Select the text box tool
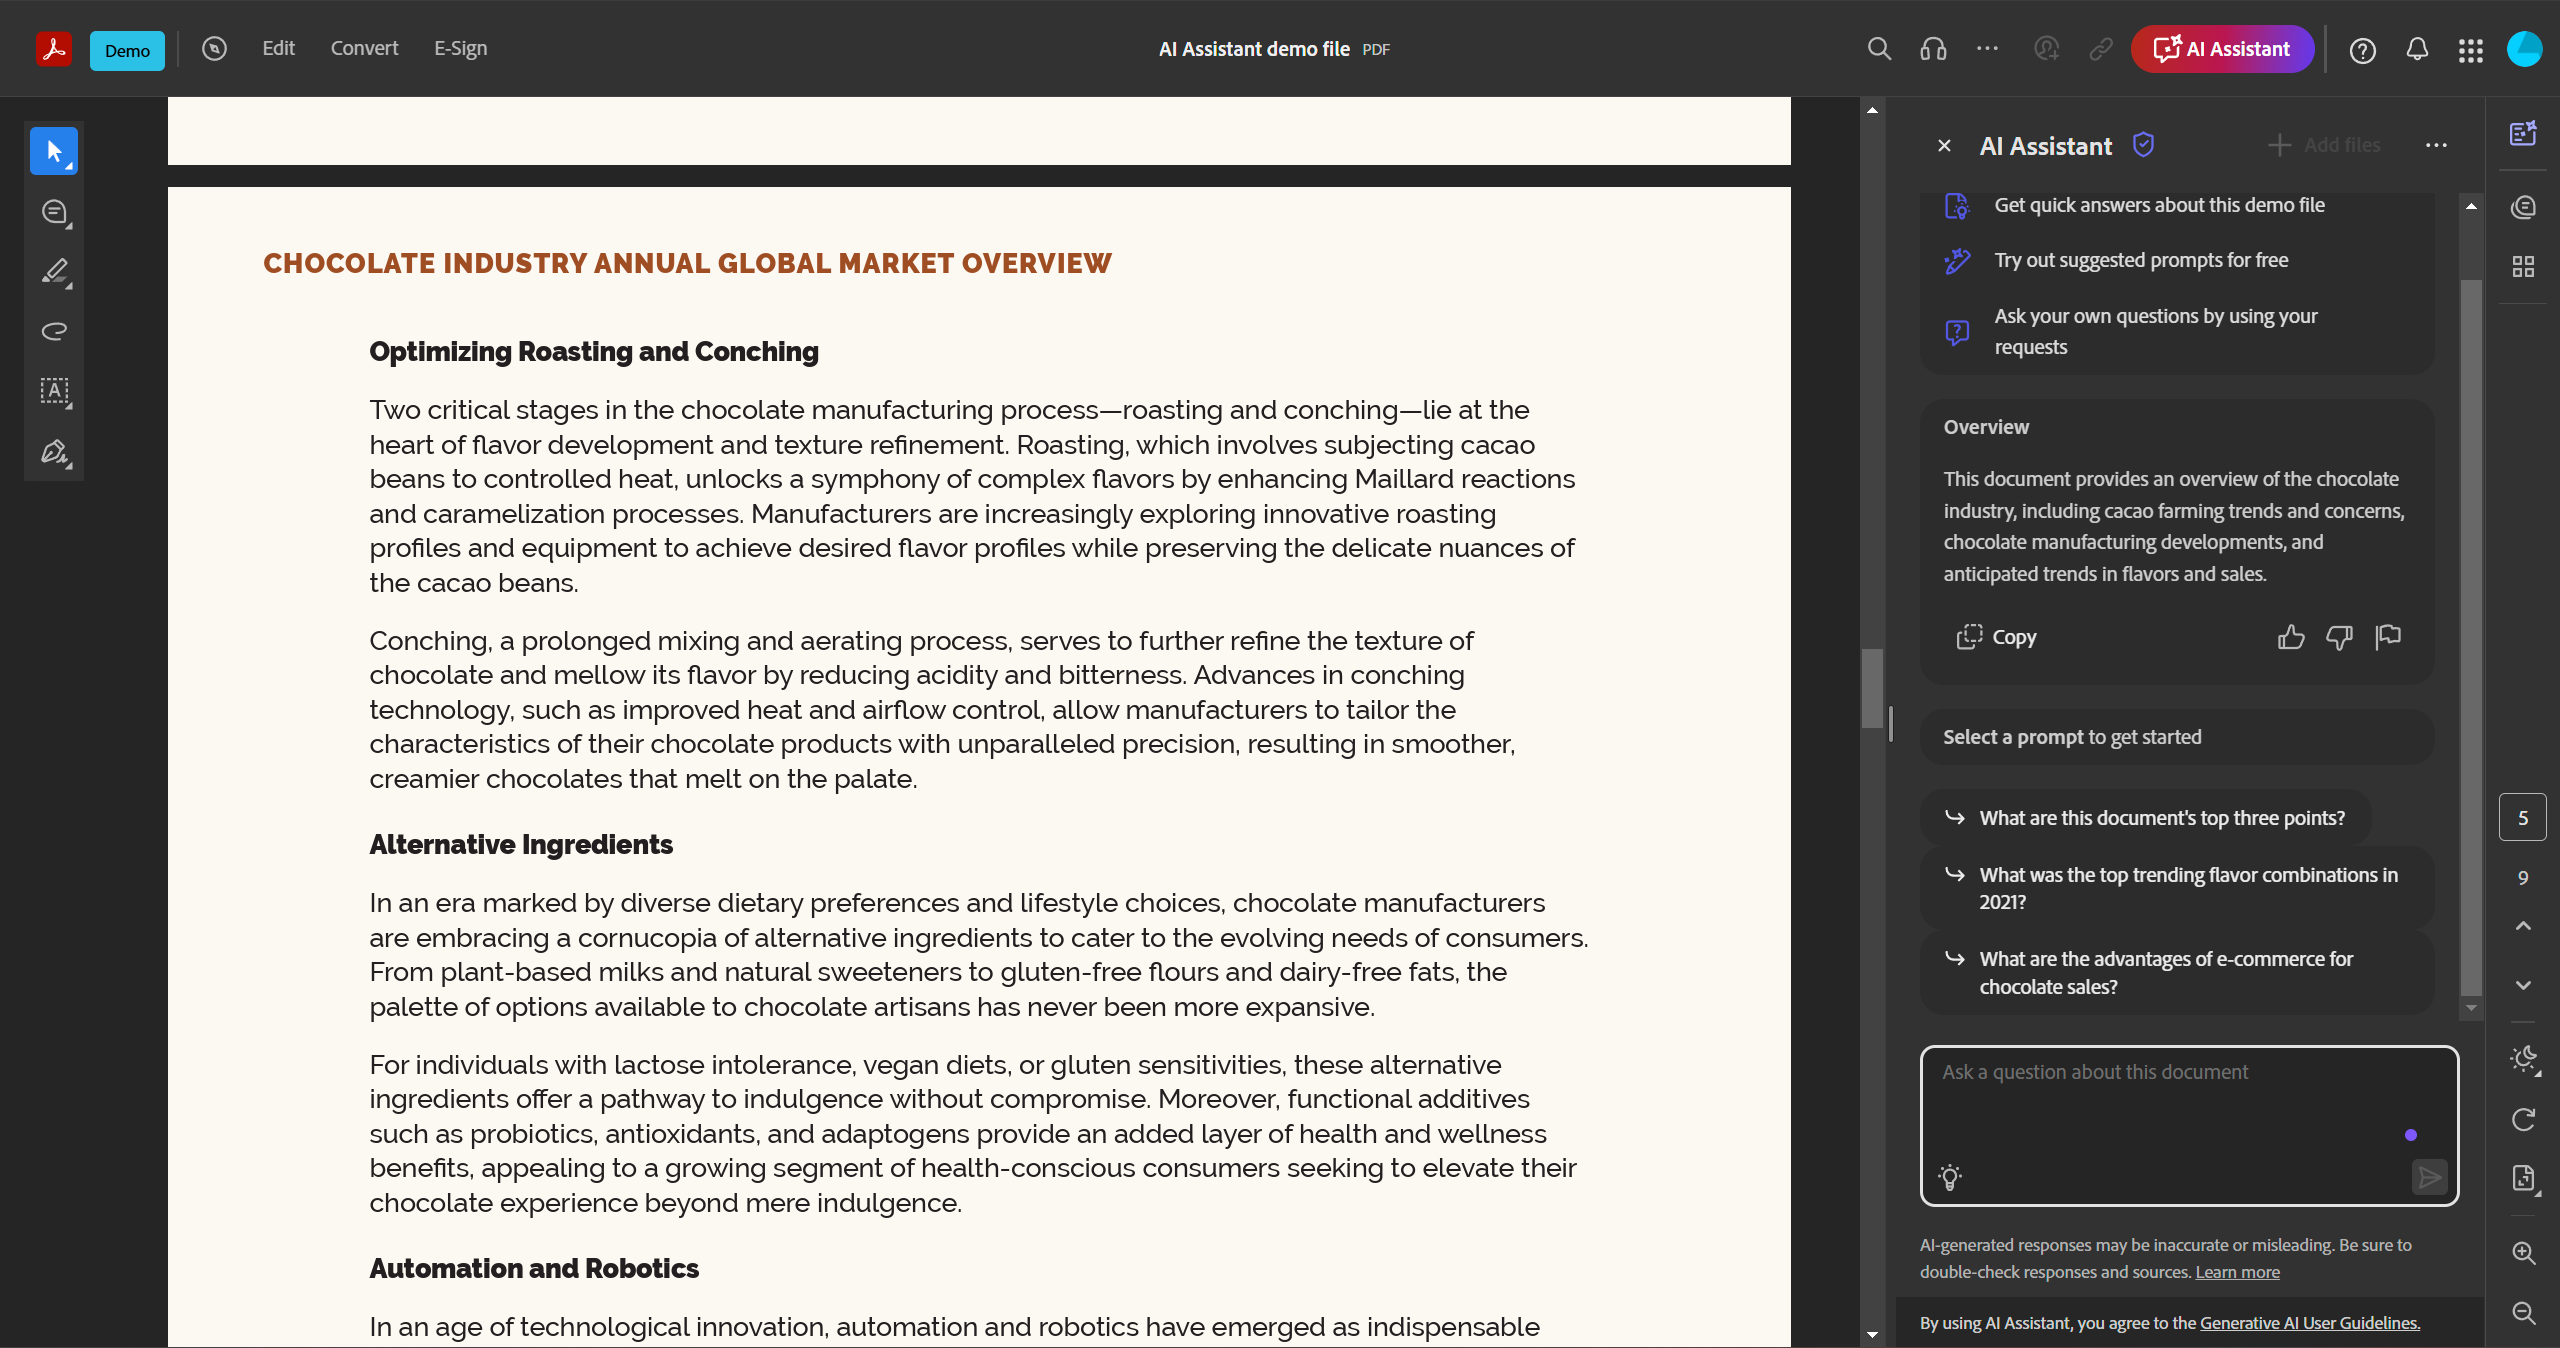The height and width of the screenshot is (1348, 2560). [x=54, y=391]
